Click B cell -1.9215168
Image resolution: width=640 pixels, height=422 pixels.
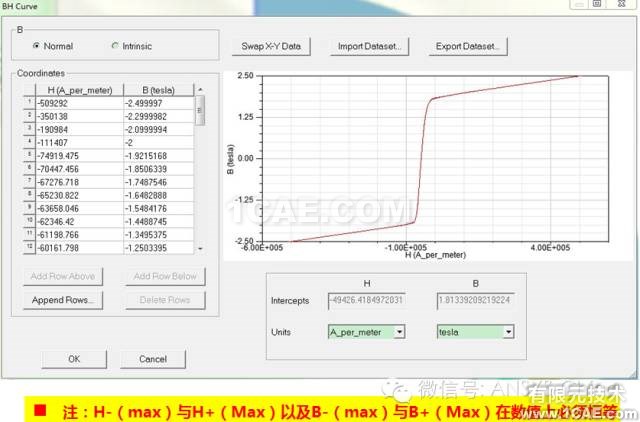pos(158,156)
